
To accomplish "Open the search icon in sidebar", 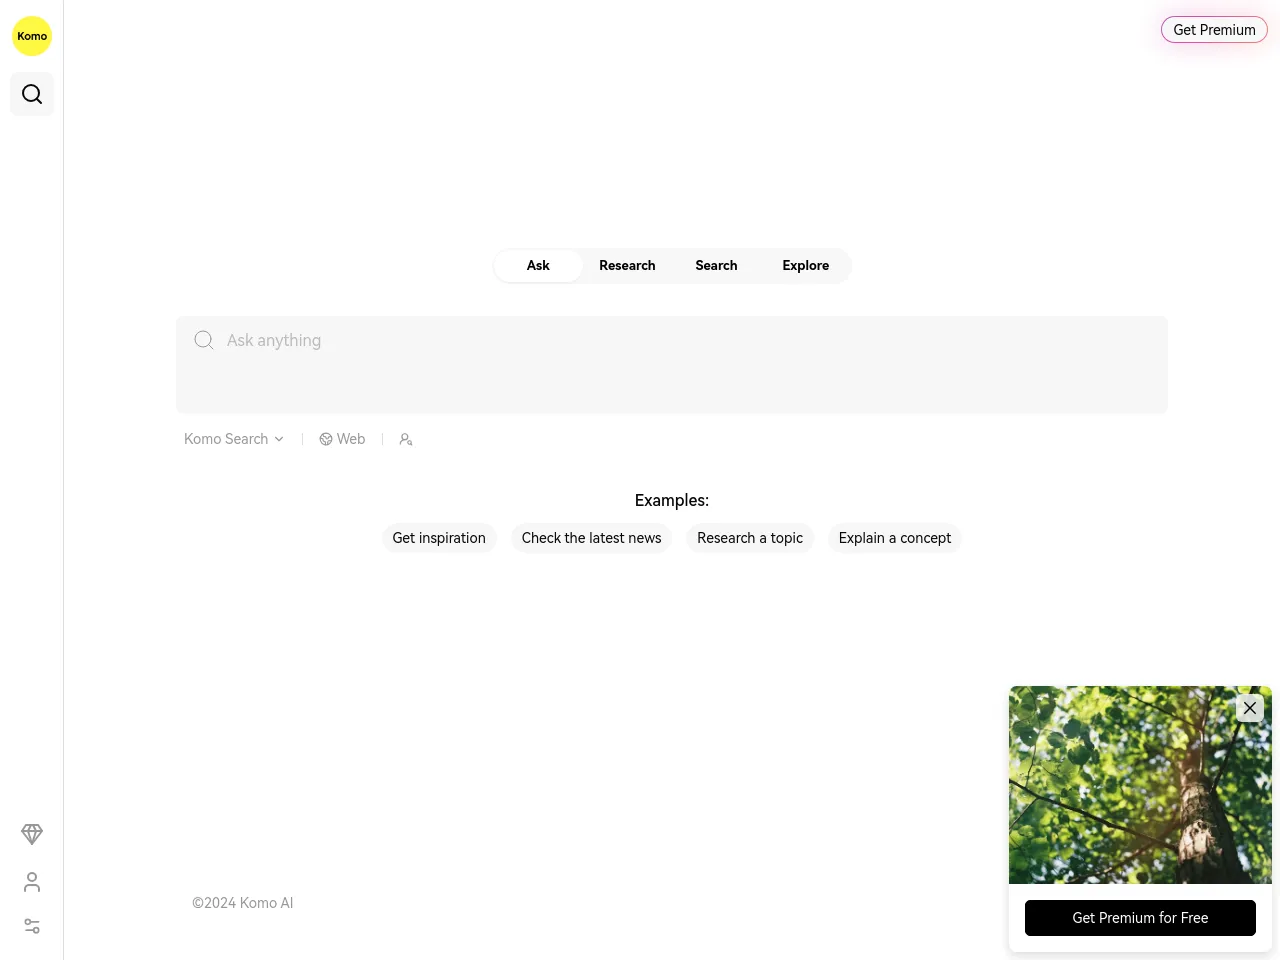I will [x=32, y=94].
